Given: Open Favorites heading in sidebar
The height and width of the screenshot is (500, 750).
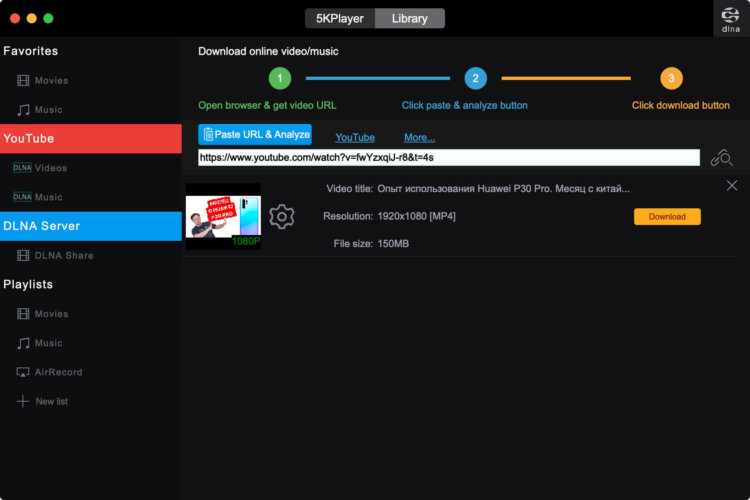Looking at the screenshot, I should pos(31,51).
